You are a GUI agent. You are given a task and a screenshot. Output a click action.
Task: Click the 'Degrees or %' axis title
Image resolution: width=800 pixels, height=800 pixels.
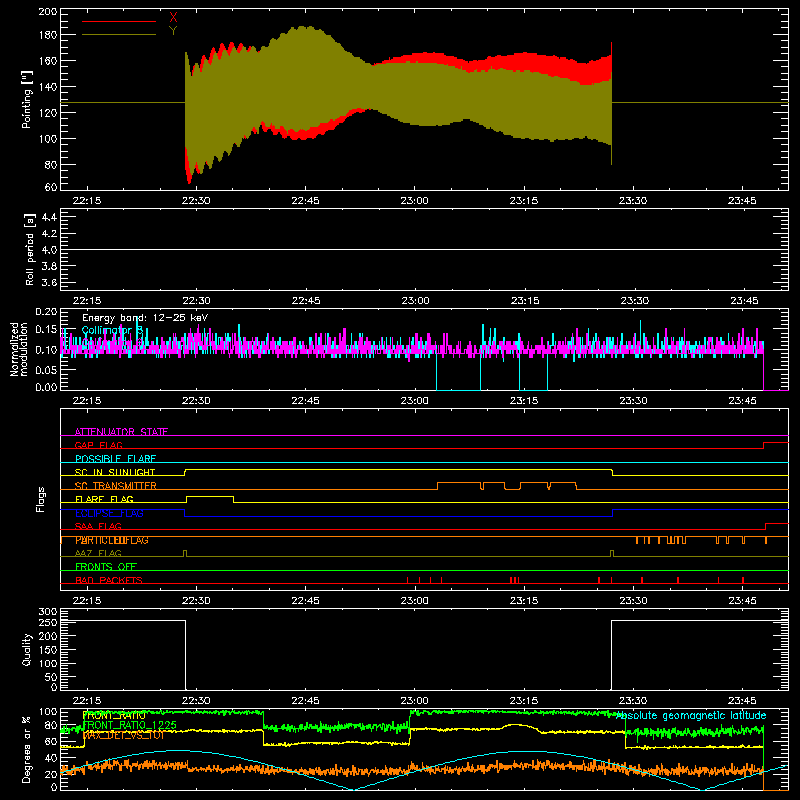27,749
